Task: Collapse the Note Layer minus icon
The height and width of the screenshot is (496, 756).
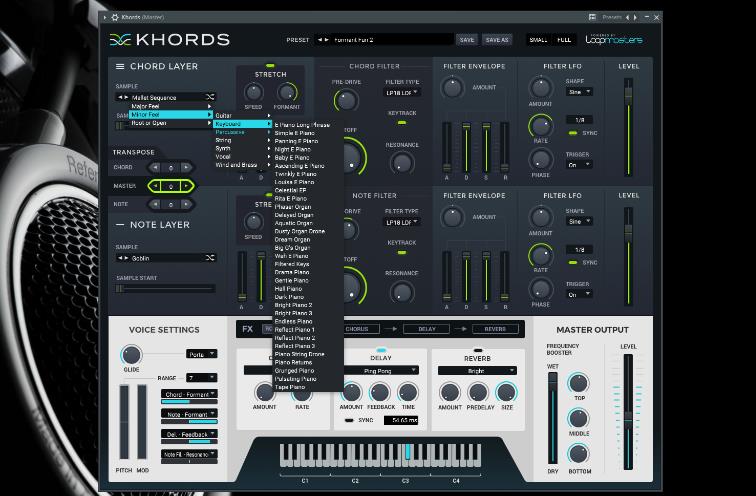Action: (x=120, y=225)
